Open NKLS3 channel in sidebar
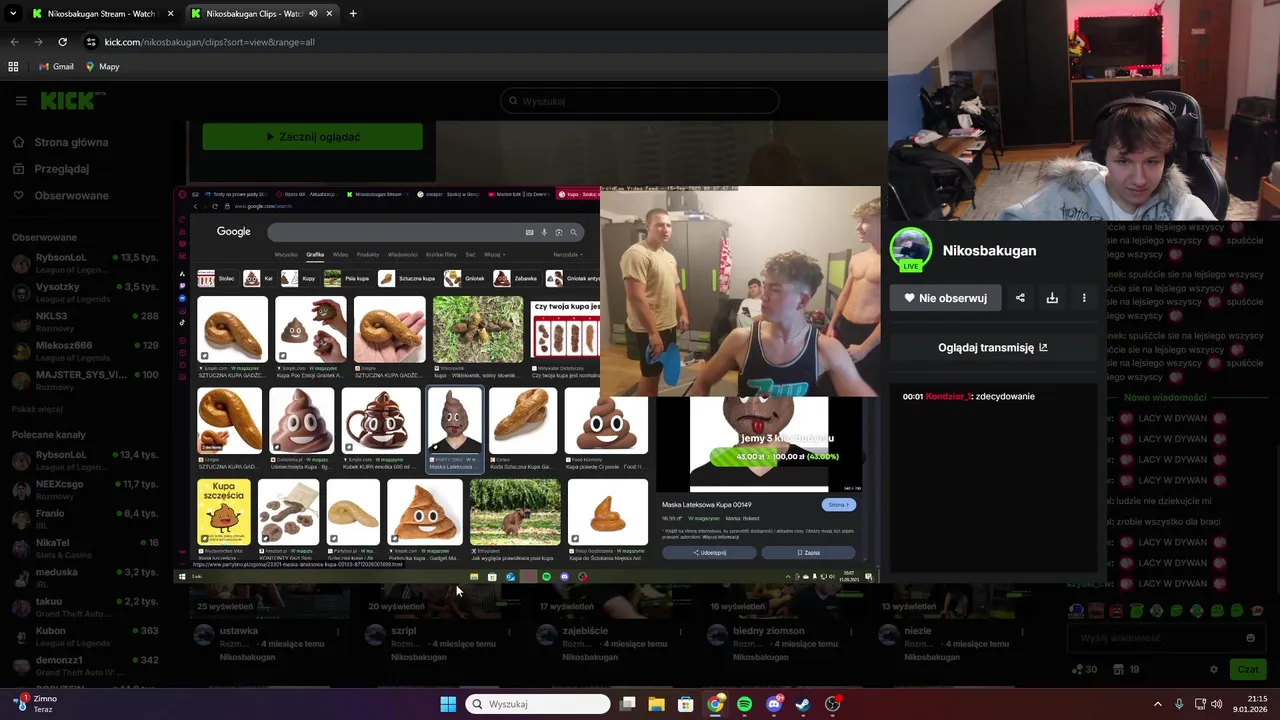This screenshot has width=1280, height=720. (85, 322)
